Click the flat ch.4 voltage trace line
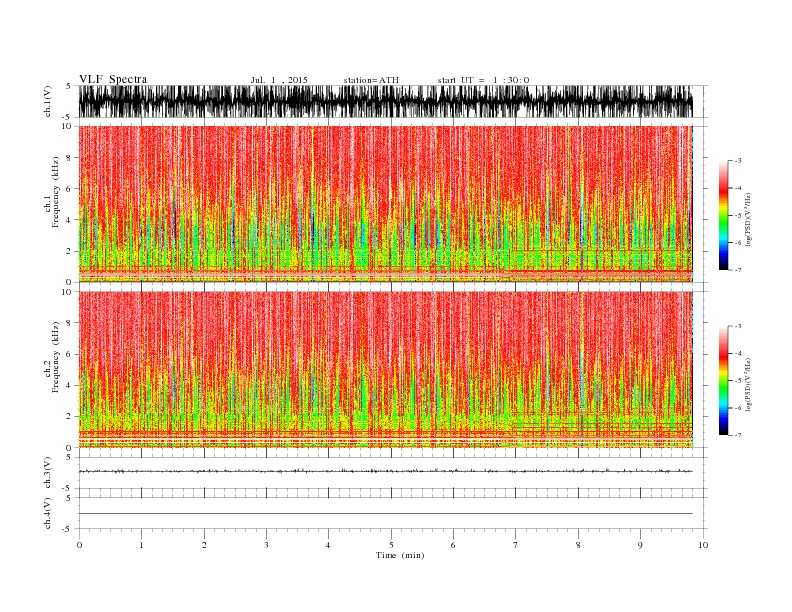This screenshot has height=612, width=792. pos(386,514)
